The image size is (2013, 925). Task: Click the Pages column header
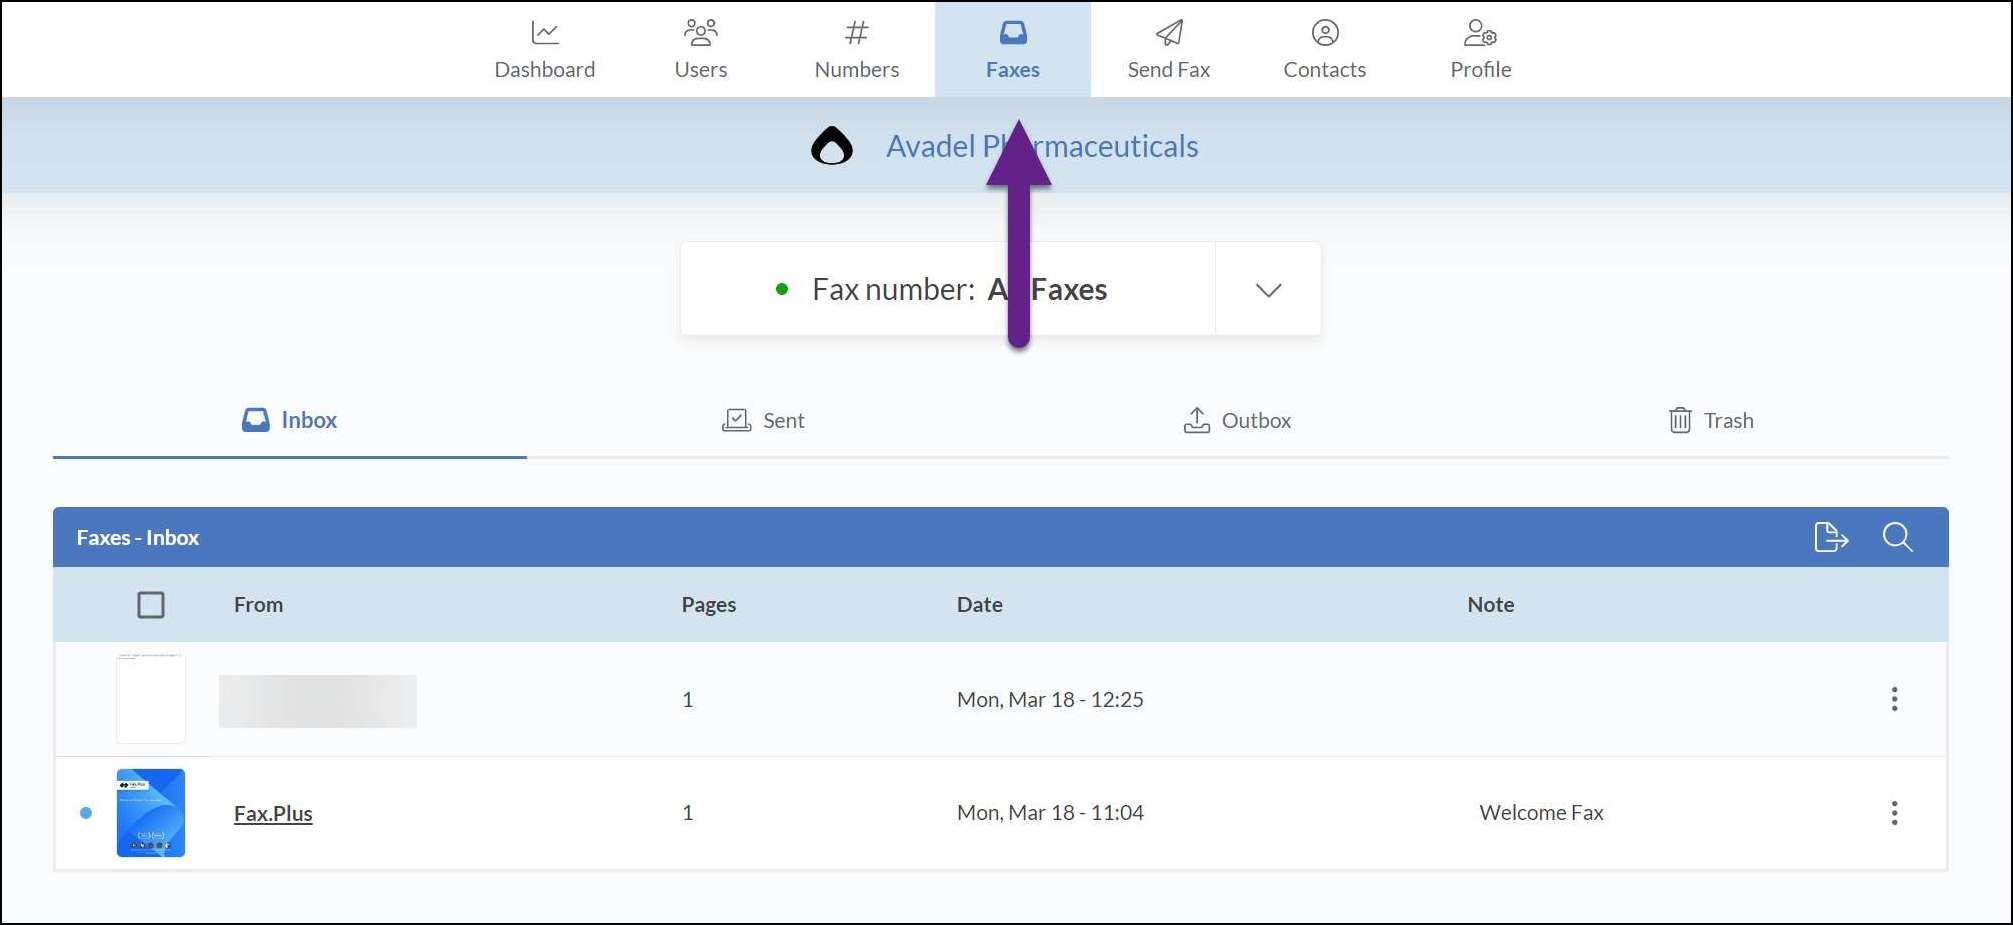coord(709,604)
